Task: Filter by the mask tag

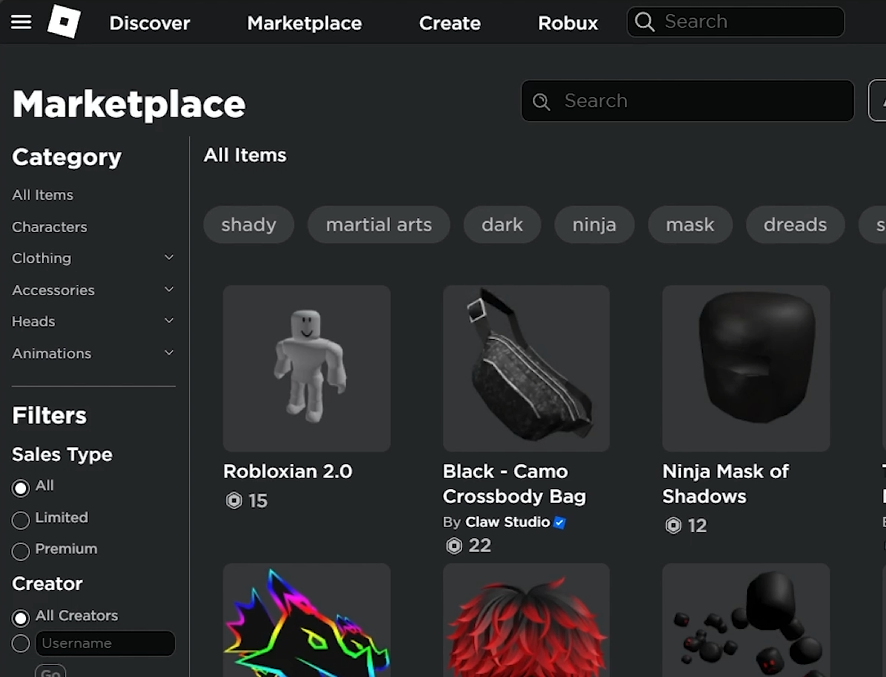Action: pos(690,224)
